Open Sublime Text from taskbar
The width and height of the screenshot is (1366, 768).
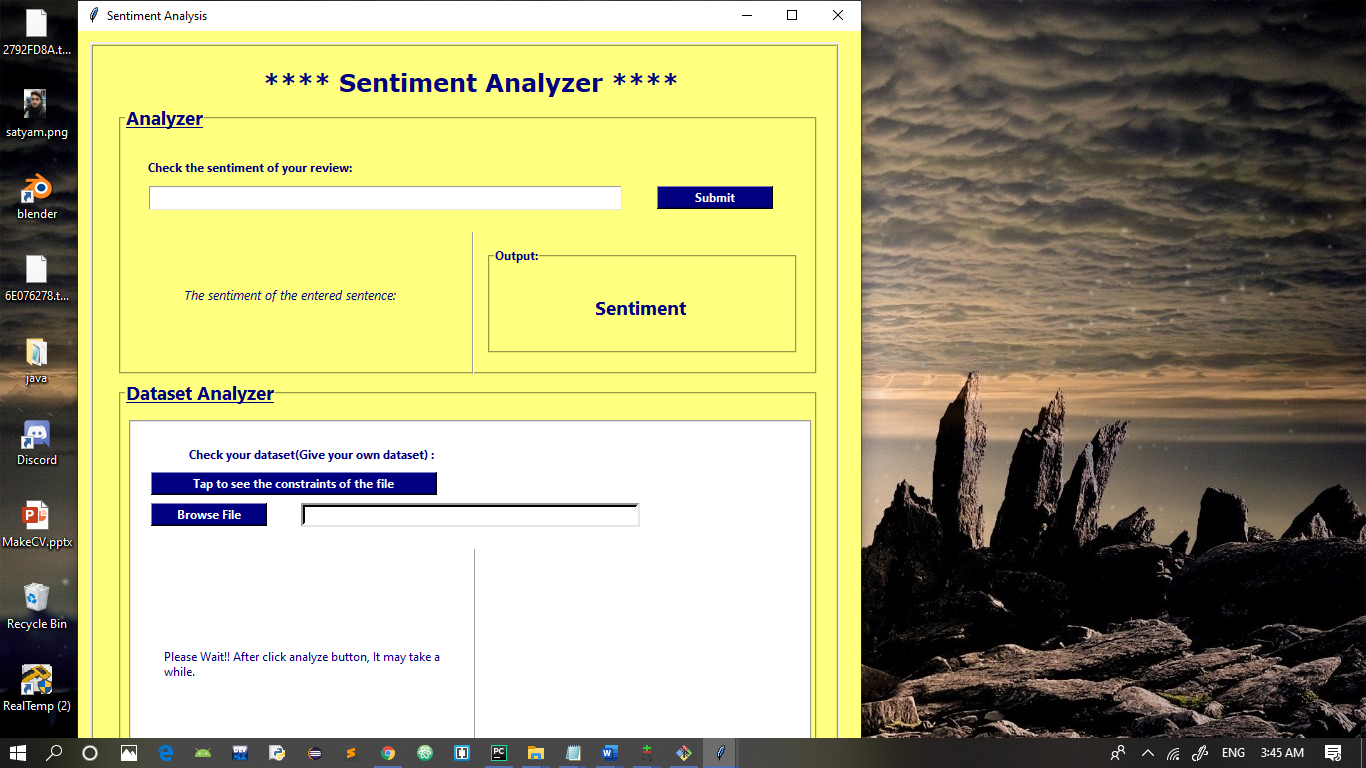click(351, 753)
